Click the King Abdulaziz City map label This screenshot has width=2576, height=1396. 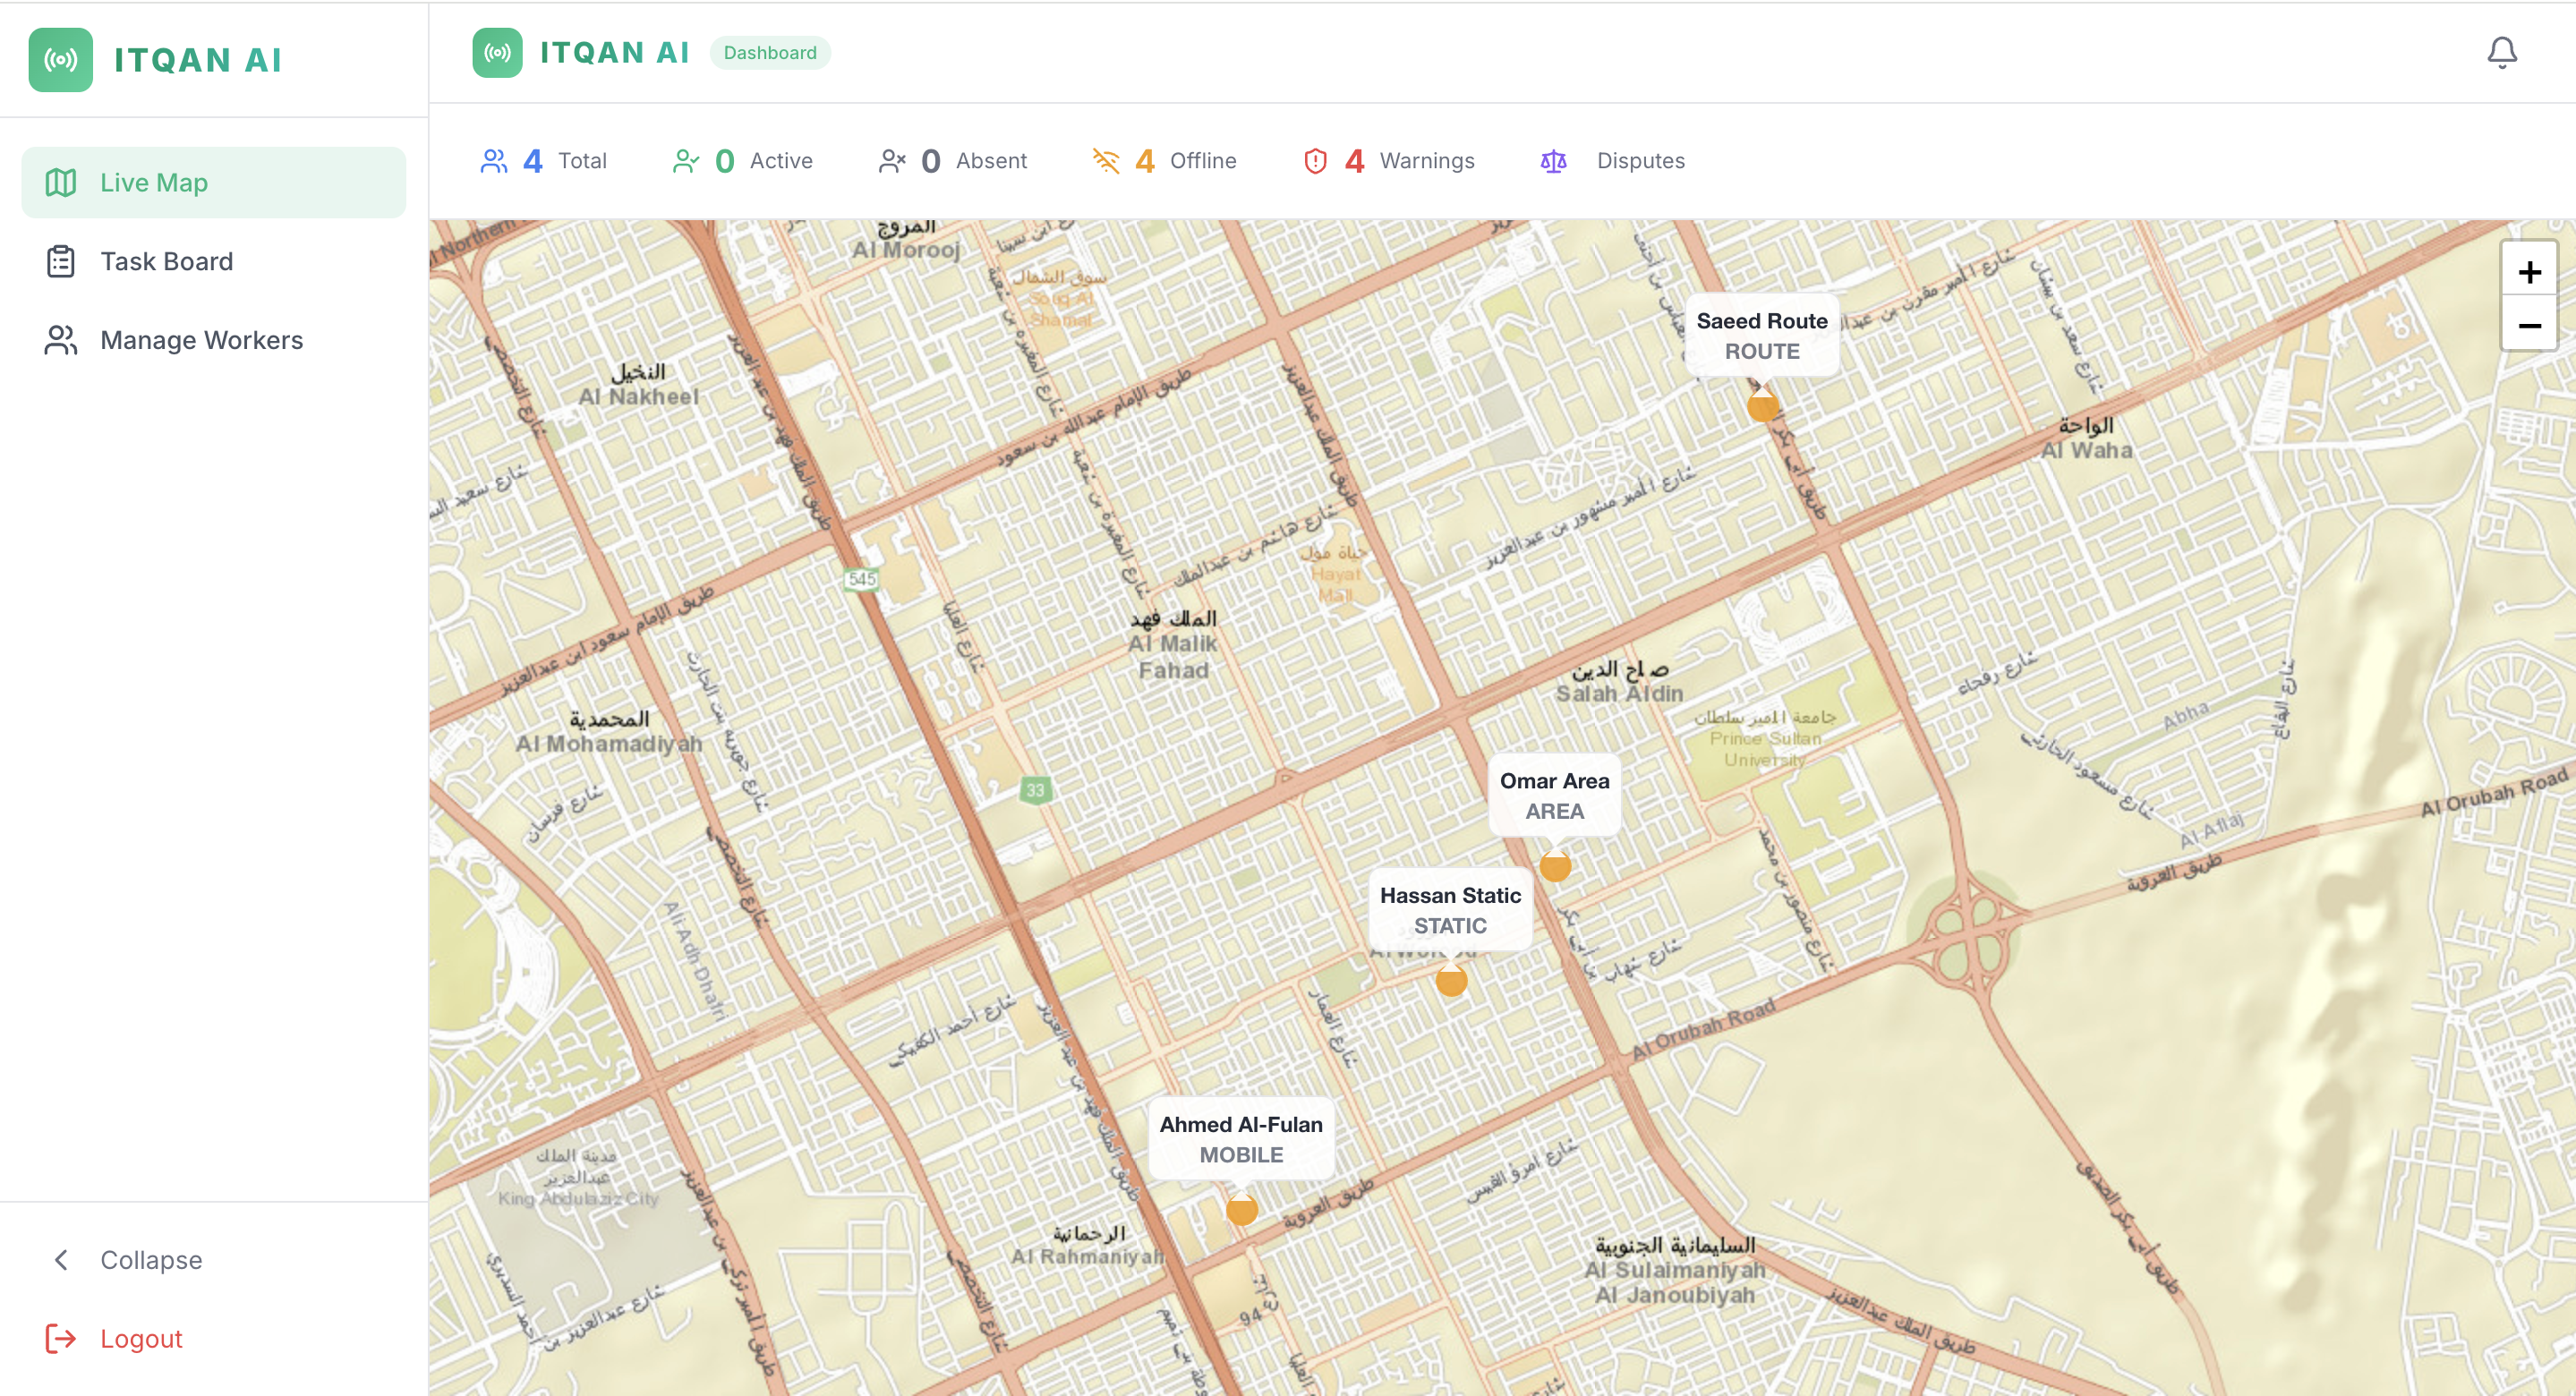click(578, 1178)
